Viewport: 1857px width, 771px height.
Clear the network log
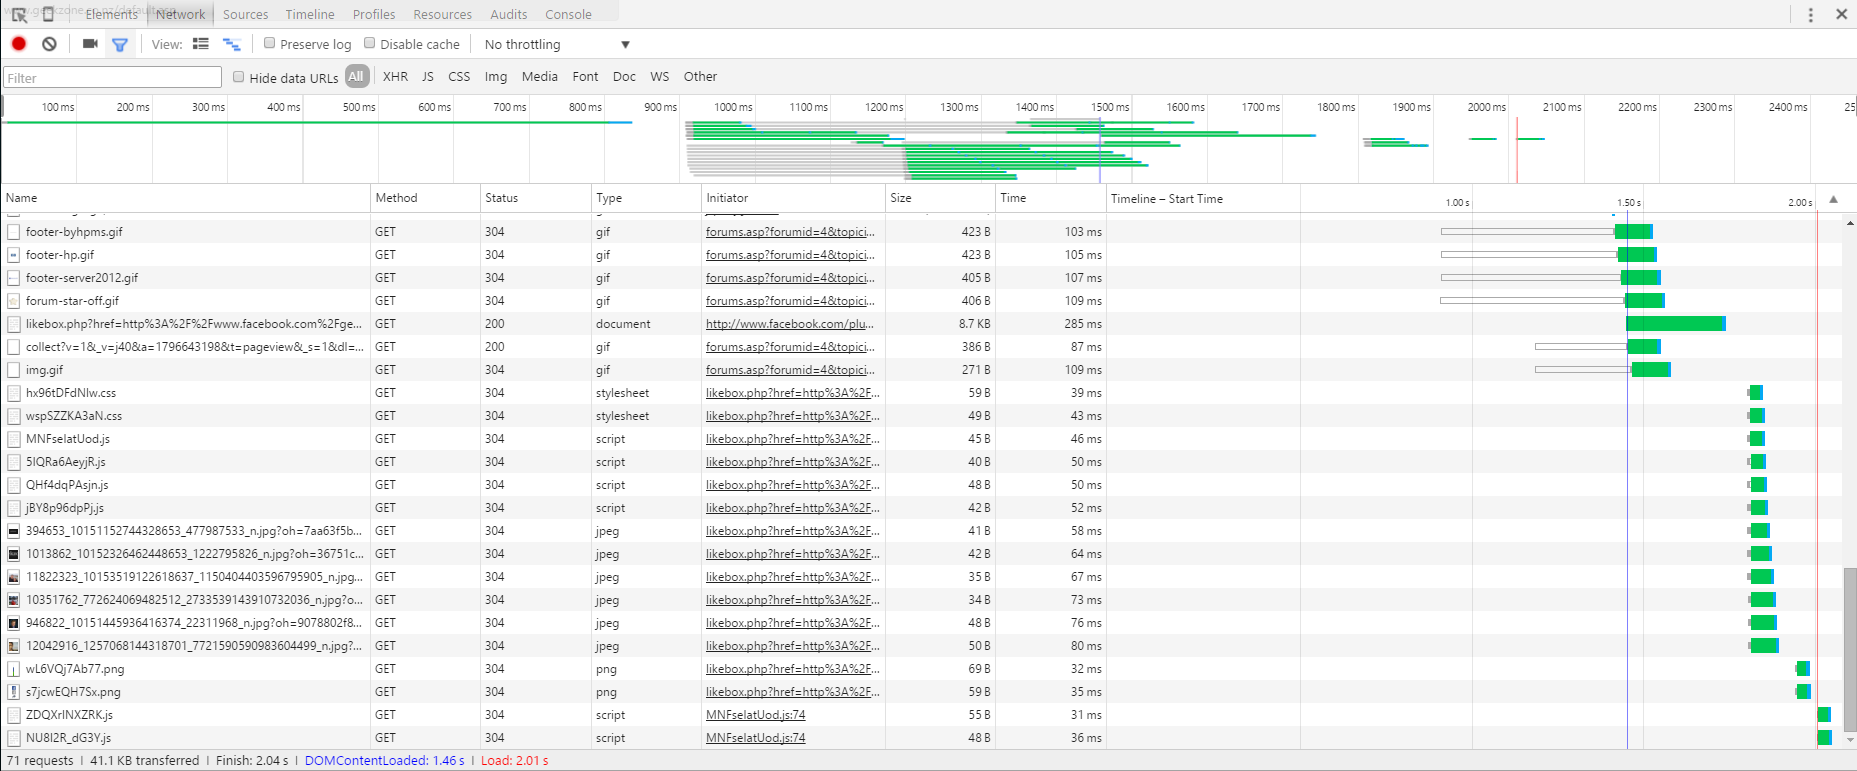point(49,44)
